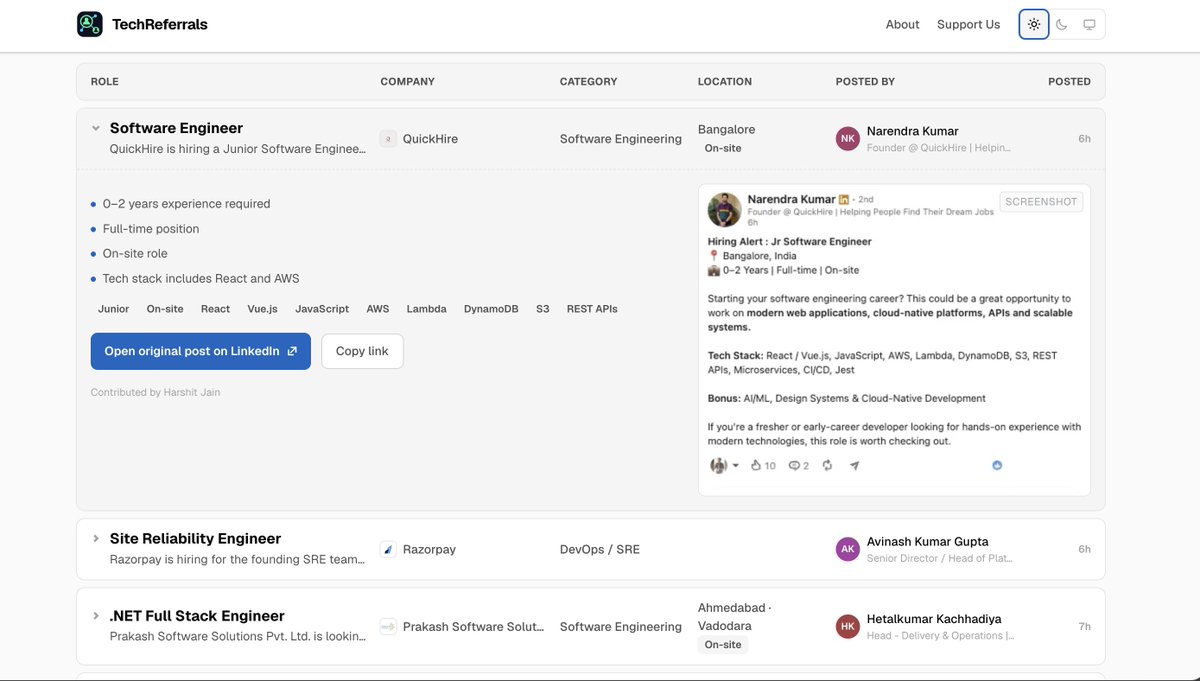The width and height of the screenshot is (1200, 681).
Task: Click the DynamoDB tag
Action: click(x=491, y=309)
